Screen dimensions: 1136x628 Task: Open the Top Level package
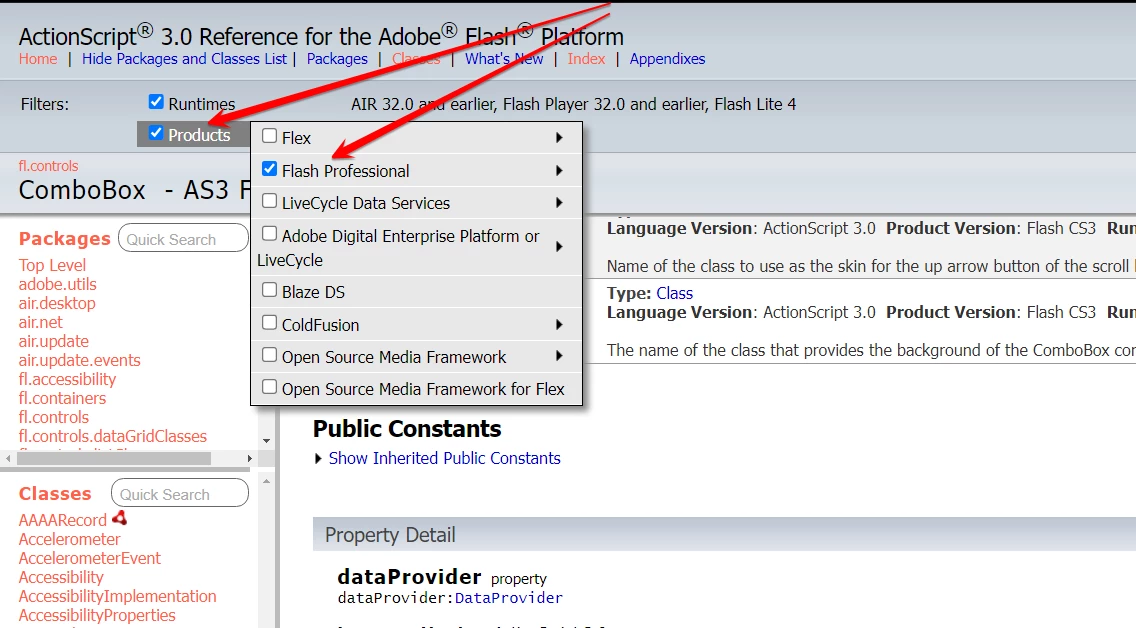pyautogui.click(x=52, y=265)
